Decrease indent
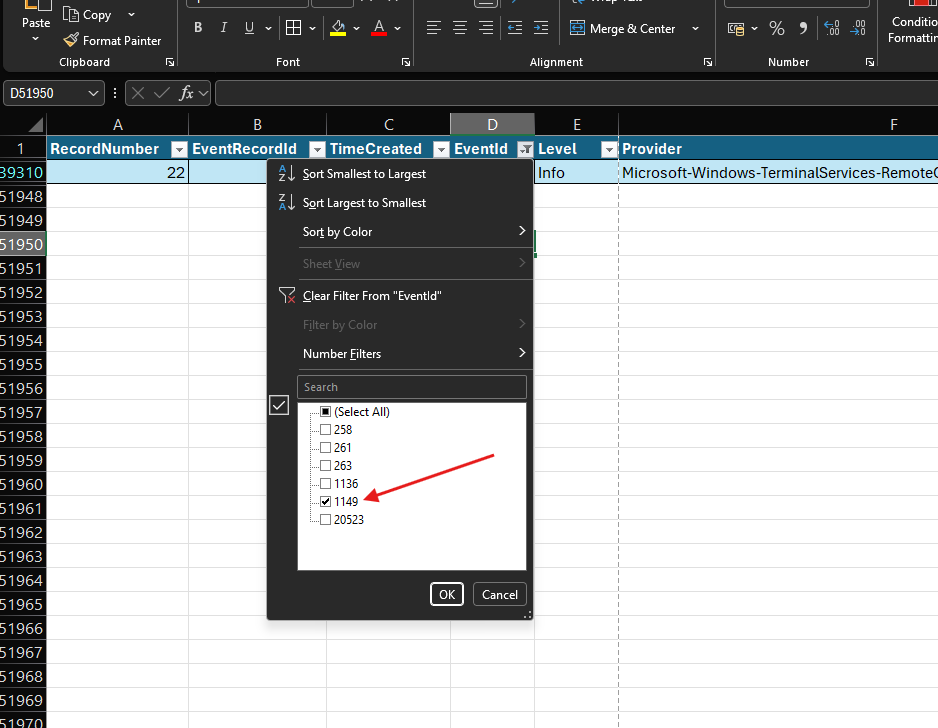This screenshot has width=938, height=728. (514, 28)
